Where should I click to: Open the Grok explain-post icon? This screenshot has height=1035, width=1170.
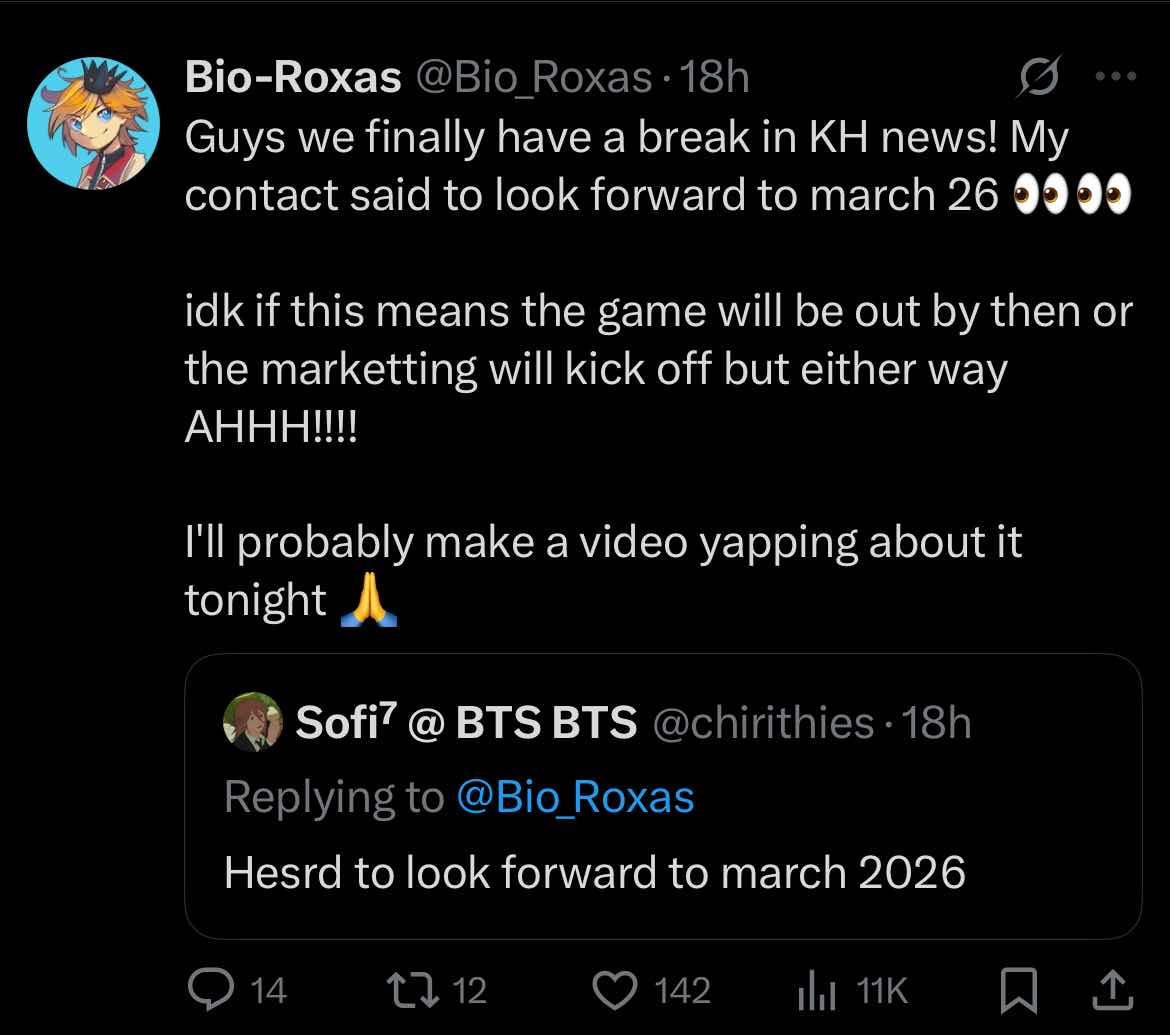[1036, 77]
